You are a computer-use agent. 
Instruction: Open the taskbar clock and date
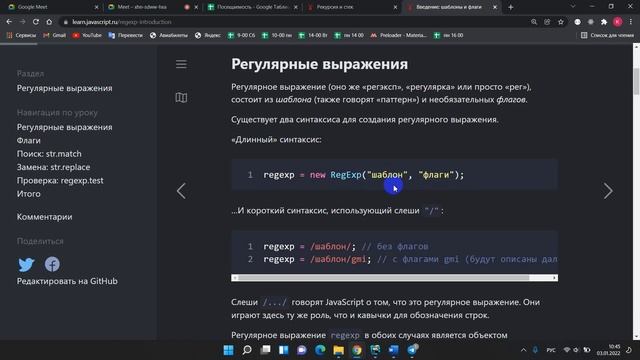coord(609,350)
